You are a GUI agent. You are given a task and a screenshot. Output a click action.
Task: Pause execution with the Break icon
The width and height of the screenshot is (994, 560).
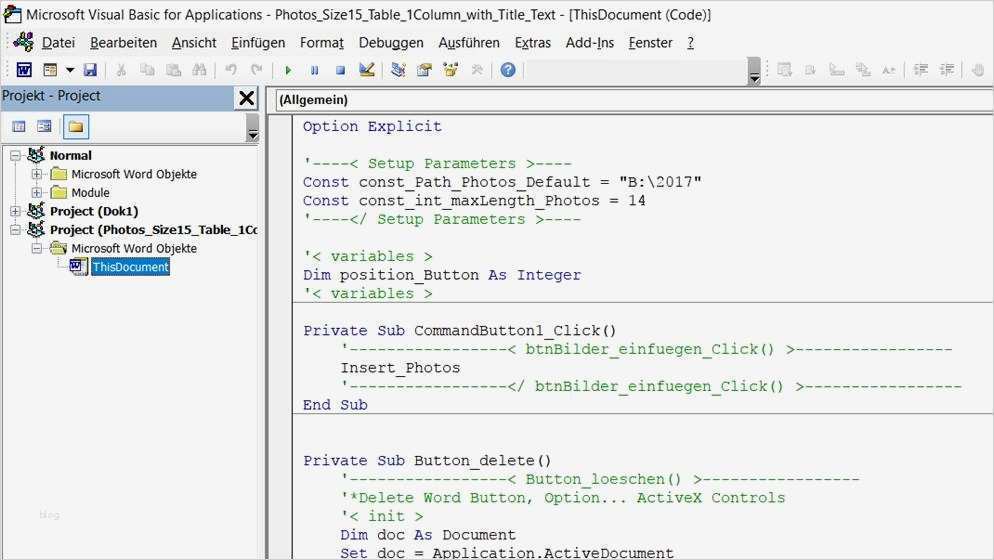tap(314, 70)
